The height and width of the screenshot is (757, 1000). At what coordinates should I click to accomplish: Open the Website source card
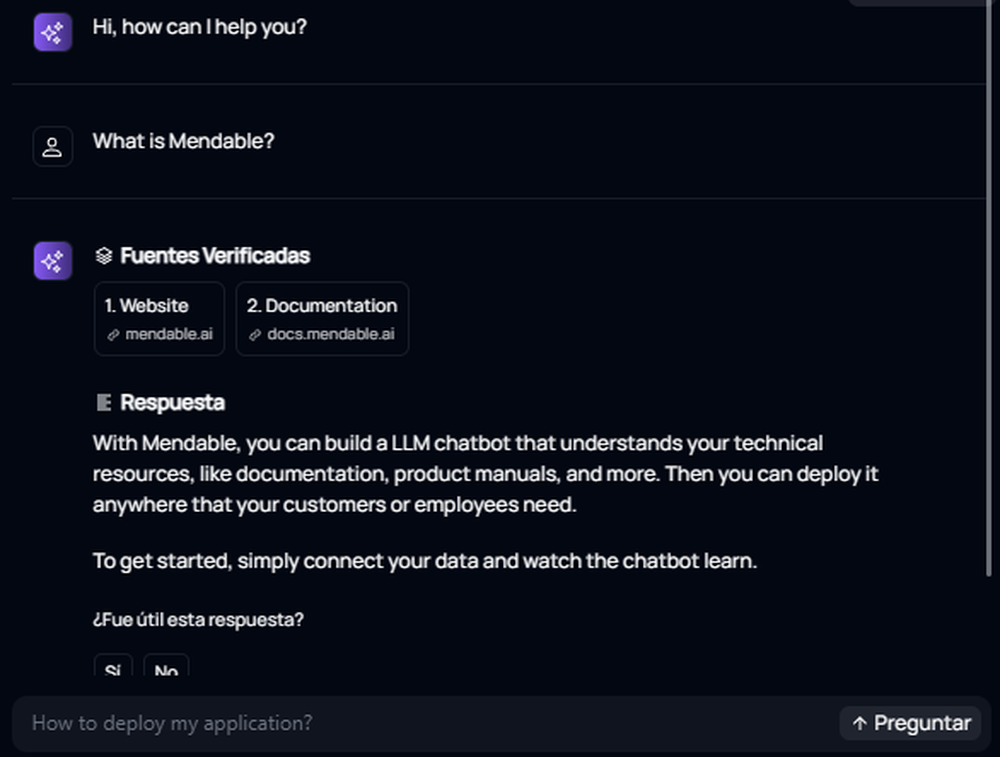[x=159, y=319]
